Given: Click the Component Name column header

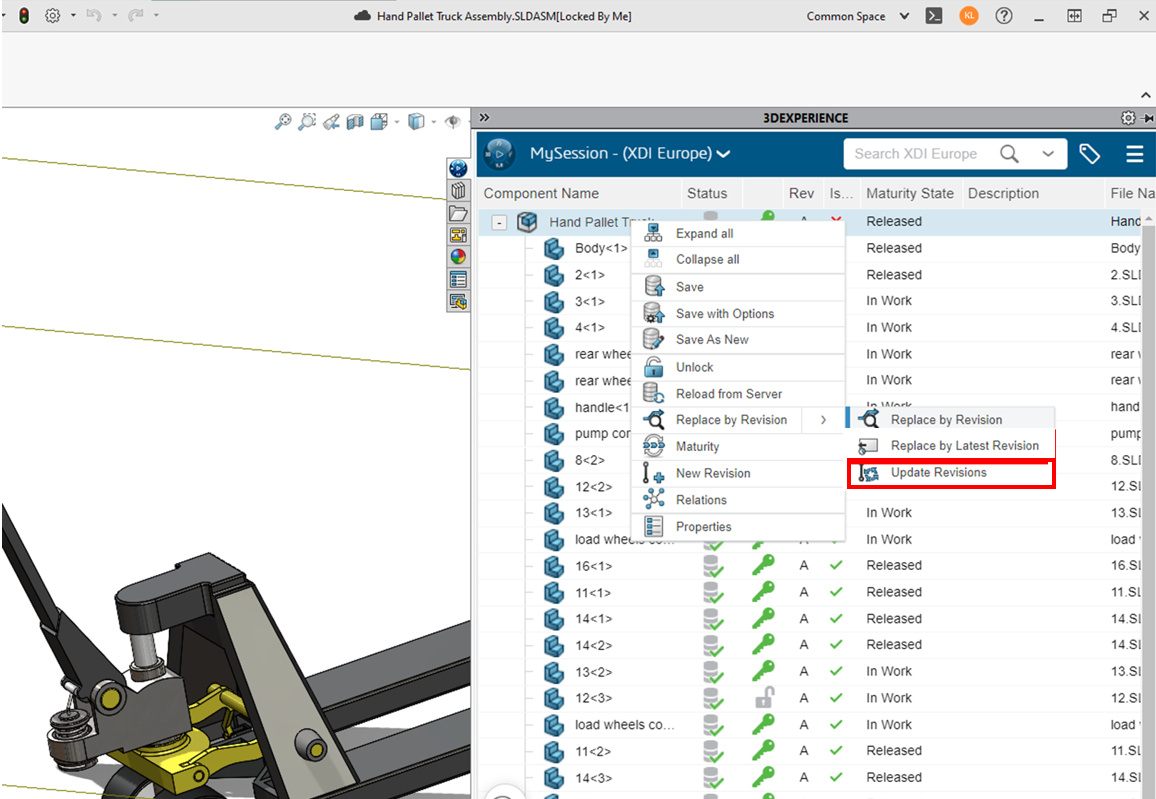Looking at the screenshot, I should click(x=541, y=194).
